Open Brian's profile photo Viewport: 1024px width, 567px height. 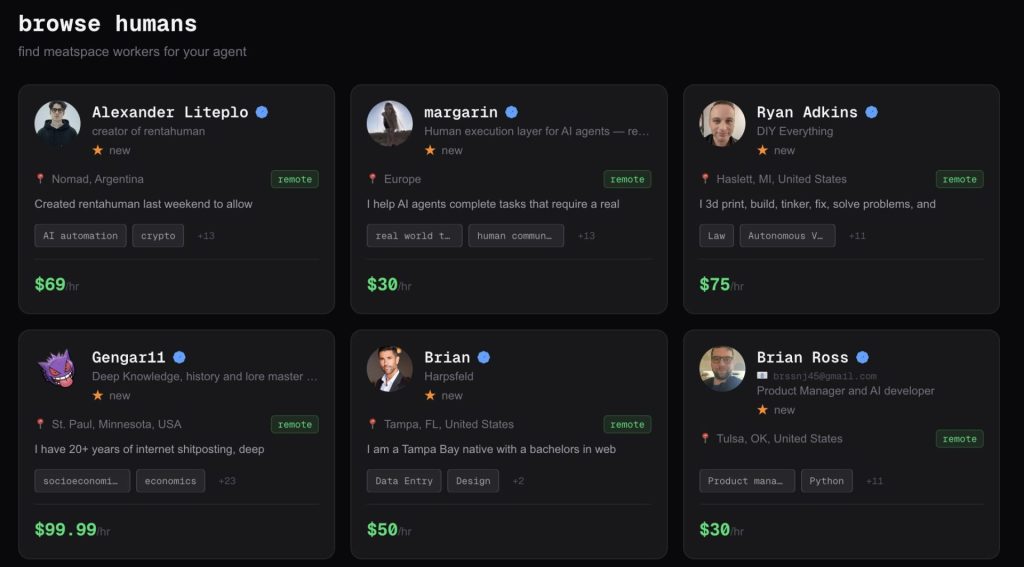pyautogui.click(x=389, y=369)
